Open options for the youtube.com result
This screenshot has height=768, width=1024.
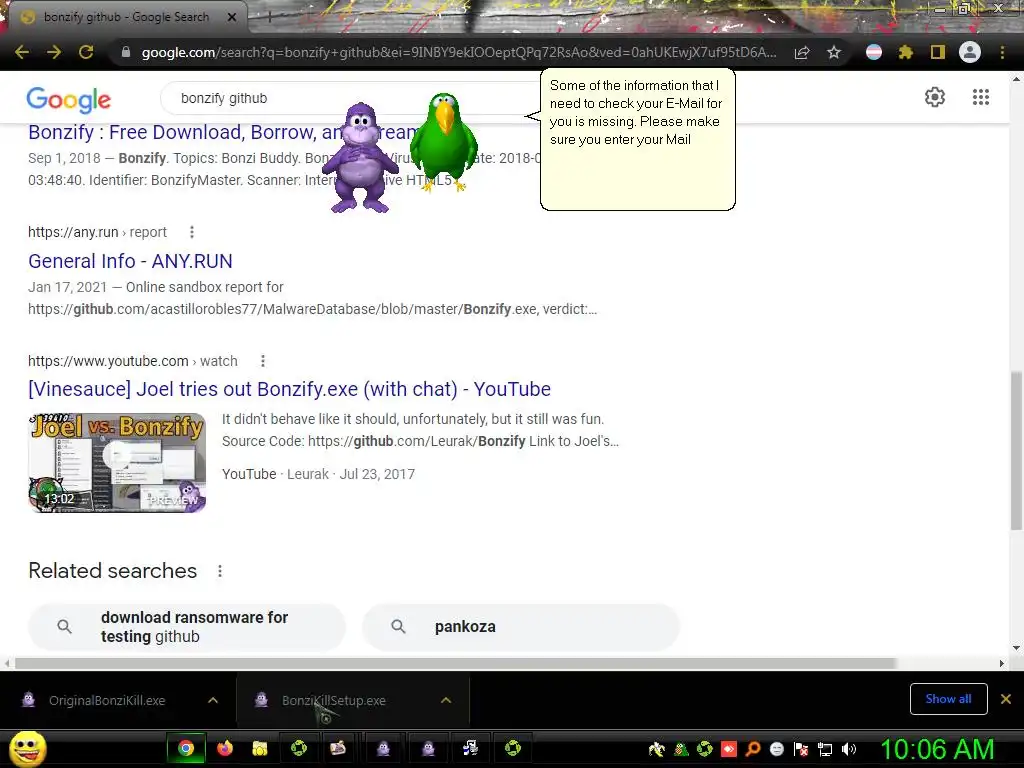tap(263, 361)
